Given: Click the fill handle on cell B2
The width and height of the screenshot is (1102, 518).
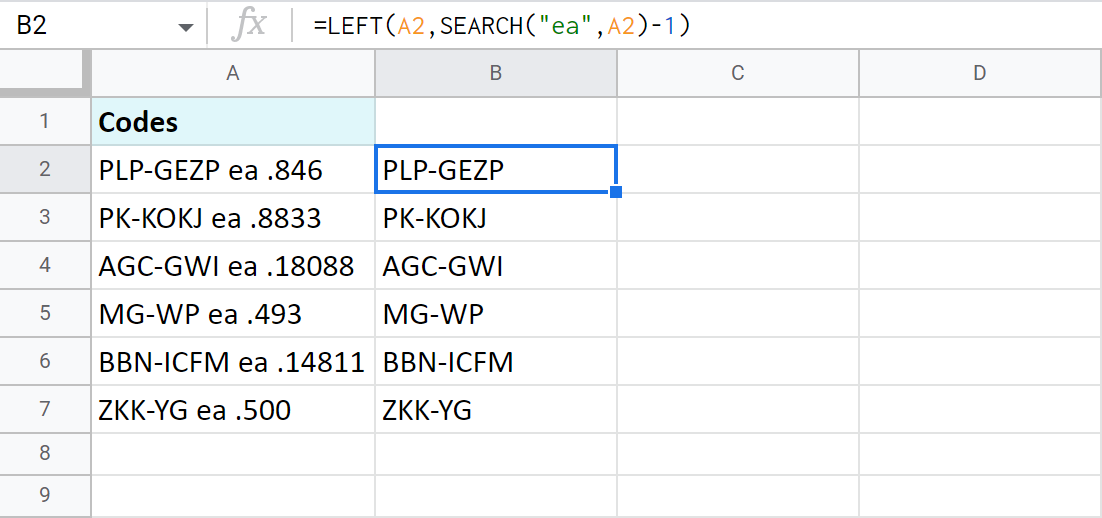Looking at the screenshot, I should (616, 192).
